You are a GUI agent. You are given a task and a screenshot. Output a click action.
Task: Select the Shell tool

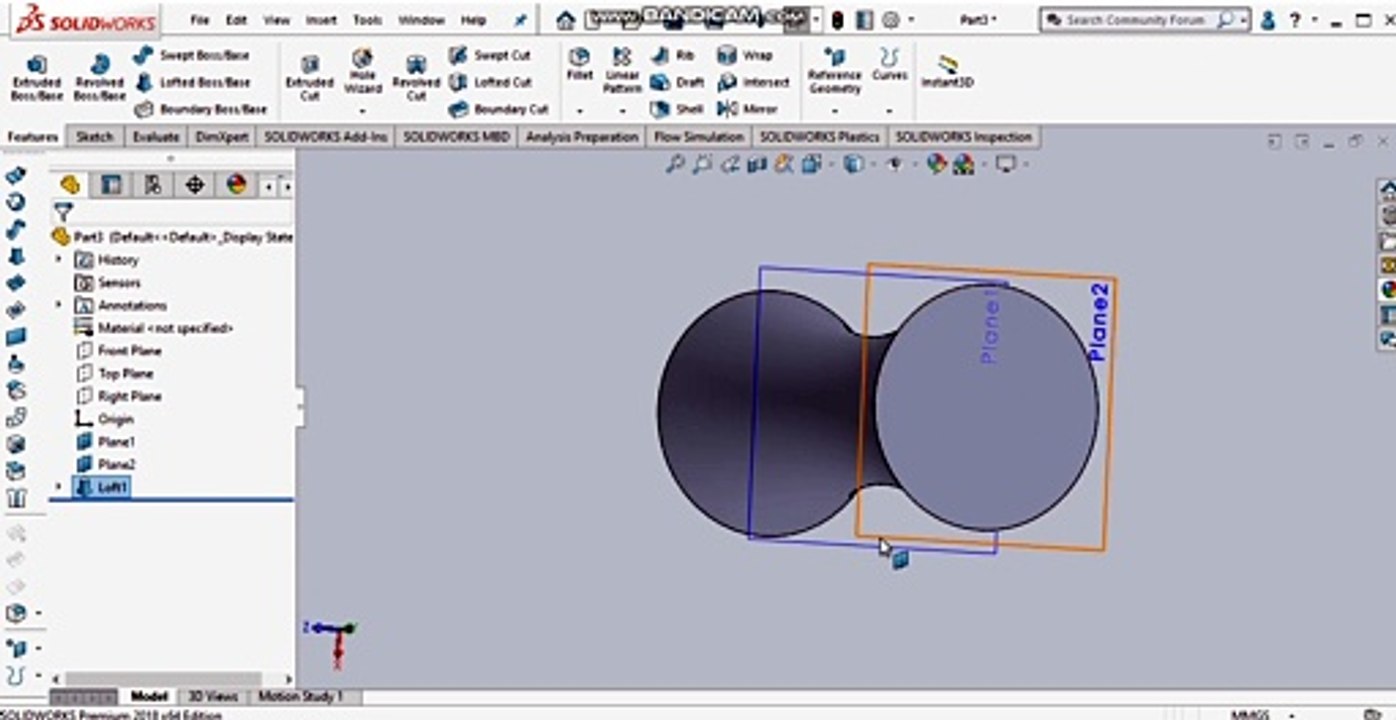click(677, 108)
